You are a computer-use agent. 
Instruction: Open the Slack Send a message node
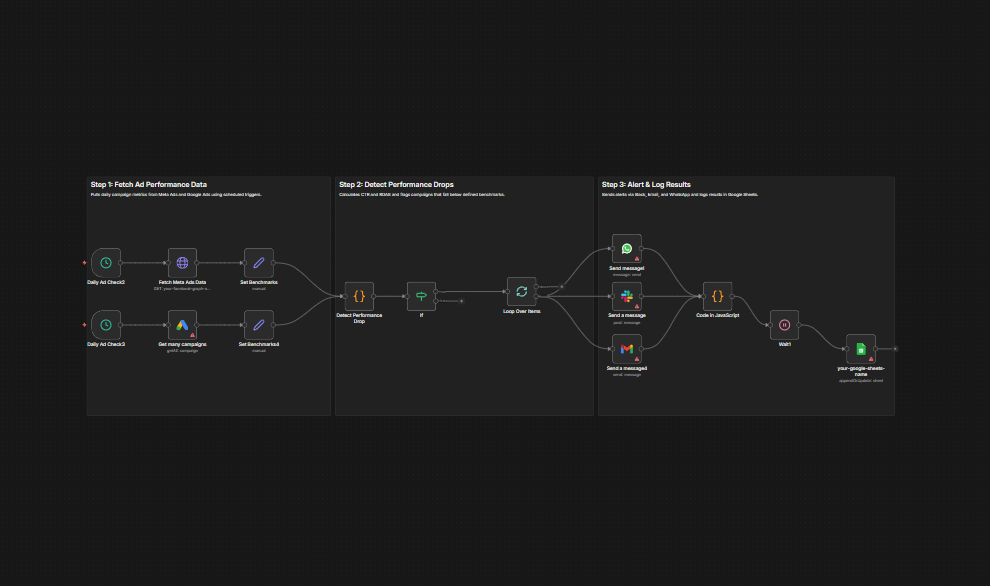pos(626,296)
